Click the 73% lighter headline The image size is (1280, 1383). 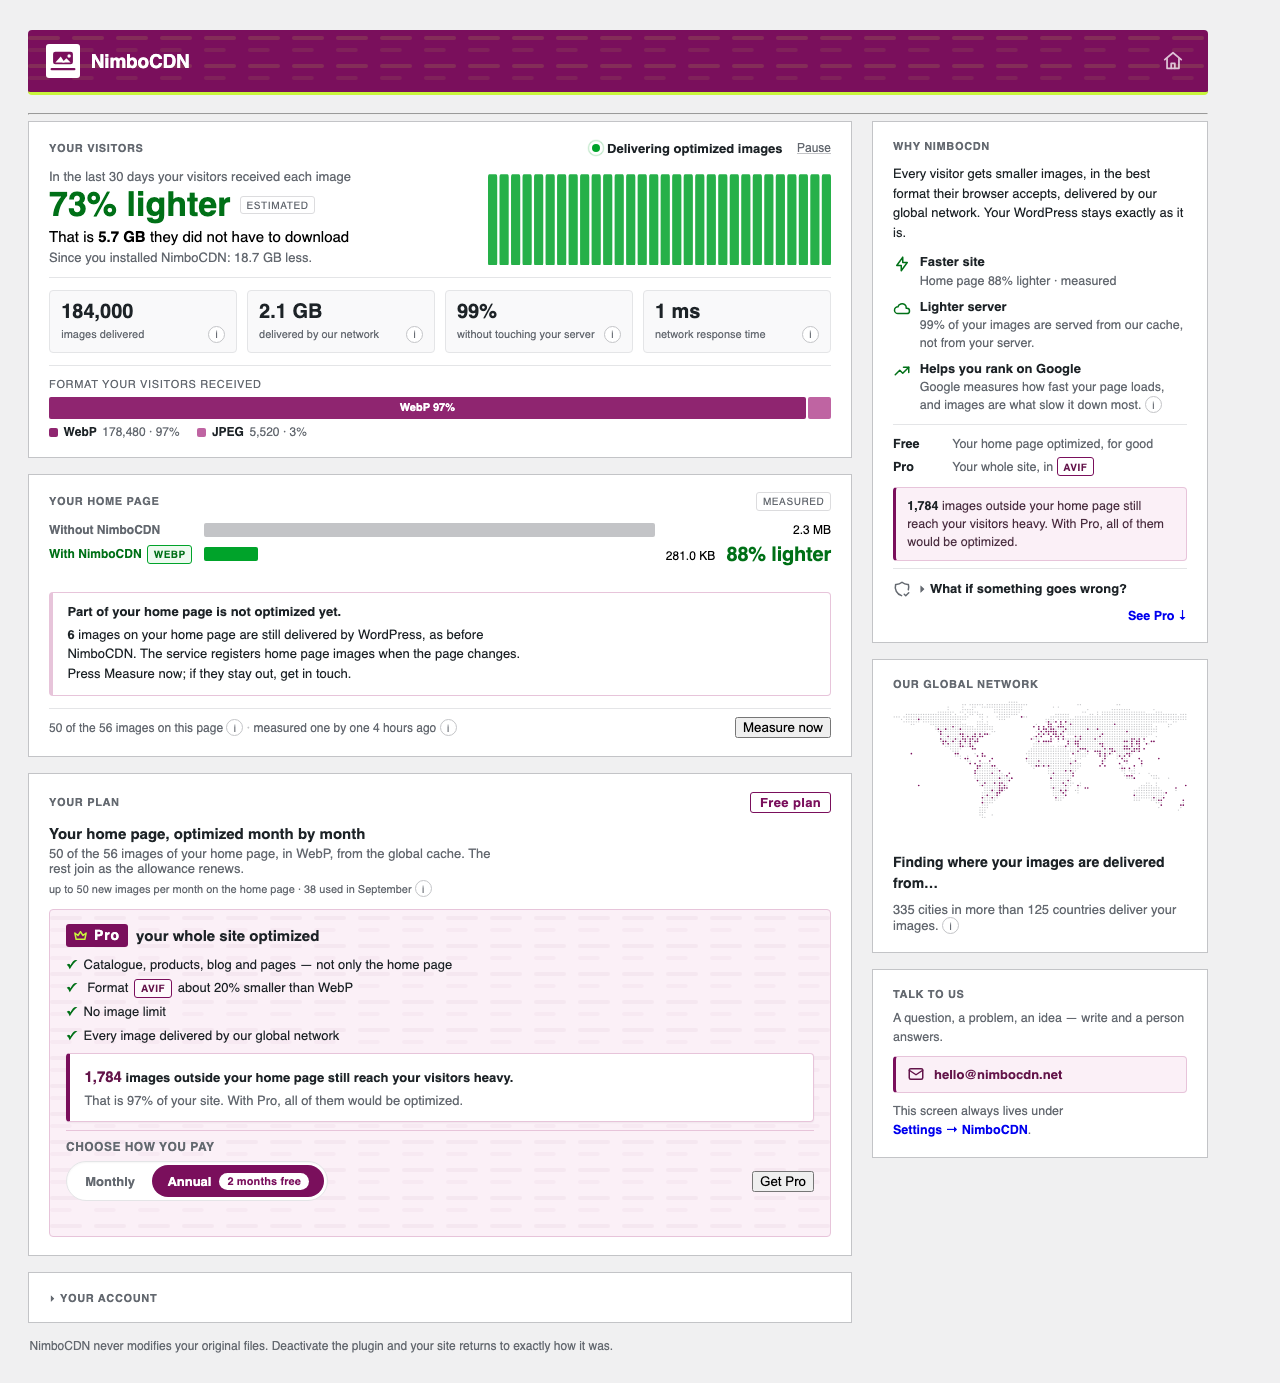pyautogui.click(x=139, y=204)
